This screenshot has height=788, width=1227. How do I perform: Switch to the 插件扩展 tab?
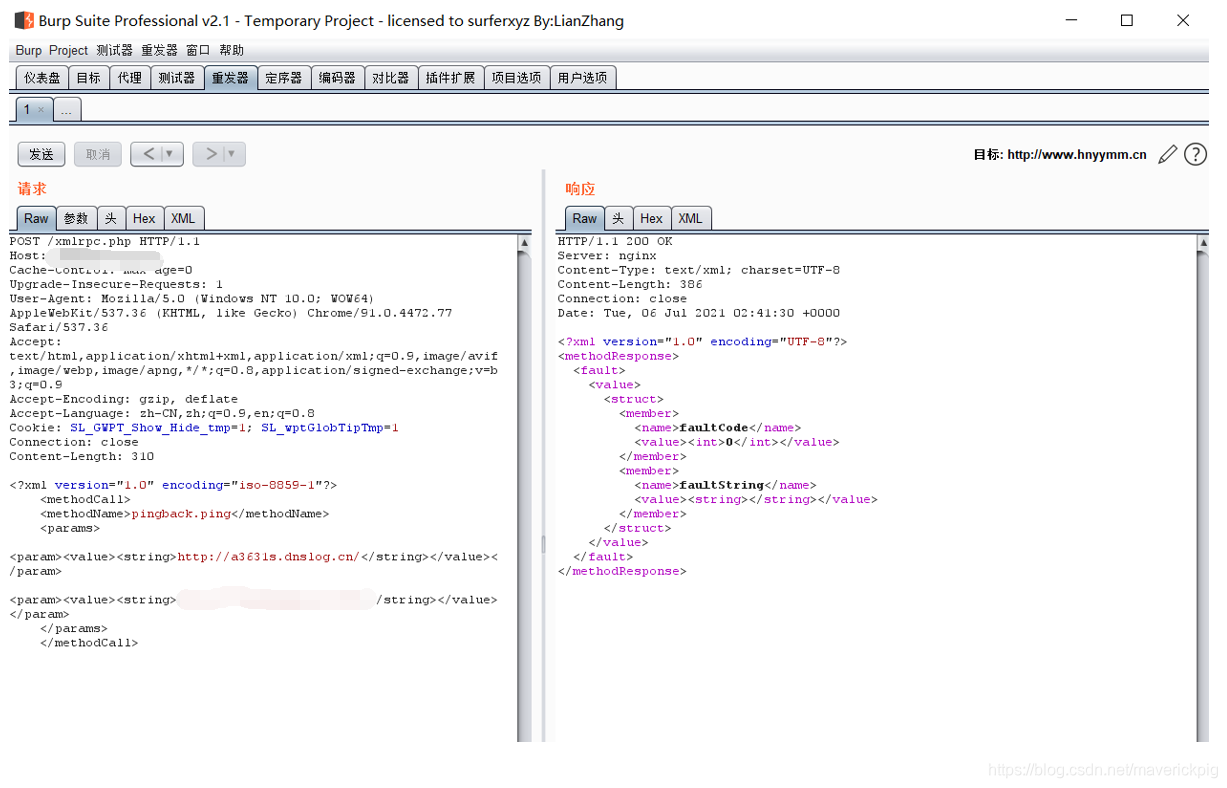[451, 78]
